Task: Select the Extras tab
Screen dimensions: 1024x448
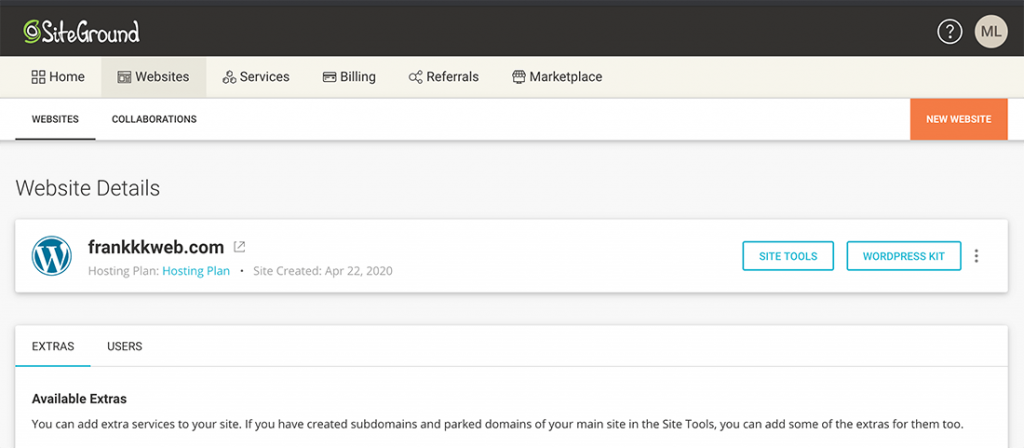Action: pyautogui.click(x=53, y=347)
